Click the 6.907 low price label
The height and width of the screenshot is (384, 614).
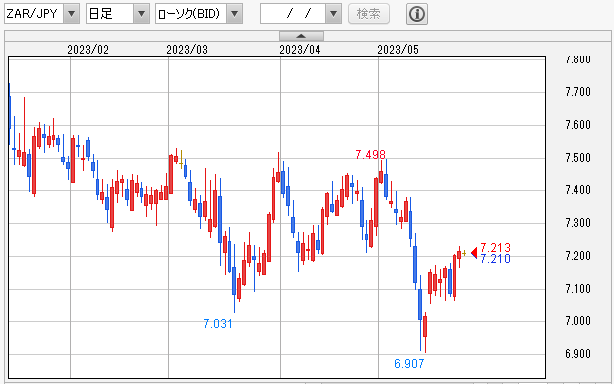click(409, 364)
